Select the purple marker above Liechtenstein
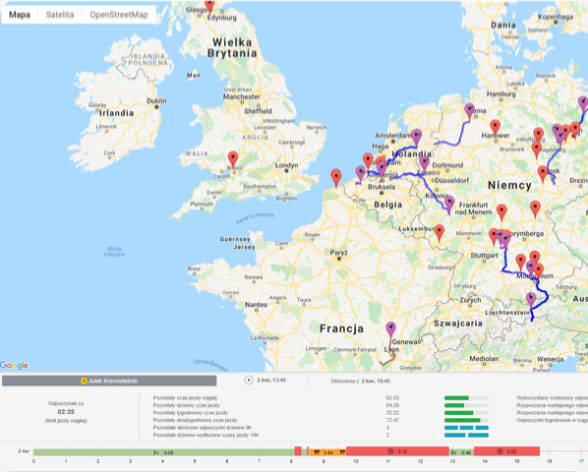This screenshot has width=588, height=472. pyautogui.click(x=531, y=300)
